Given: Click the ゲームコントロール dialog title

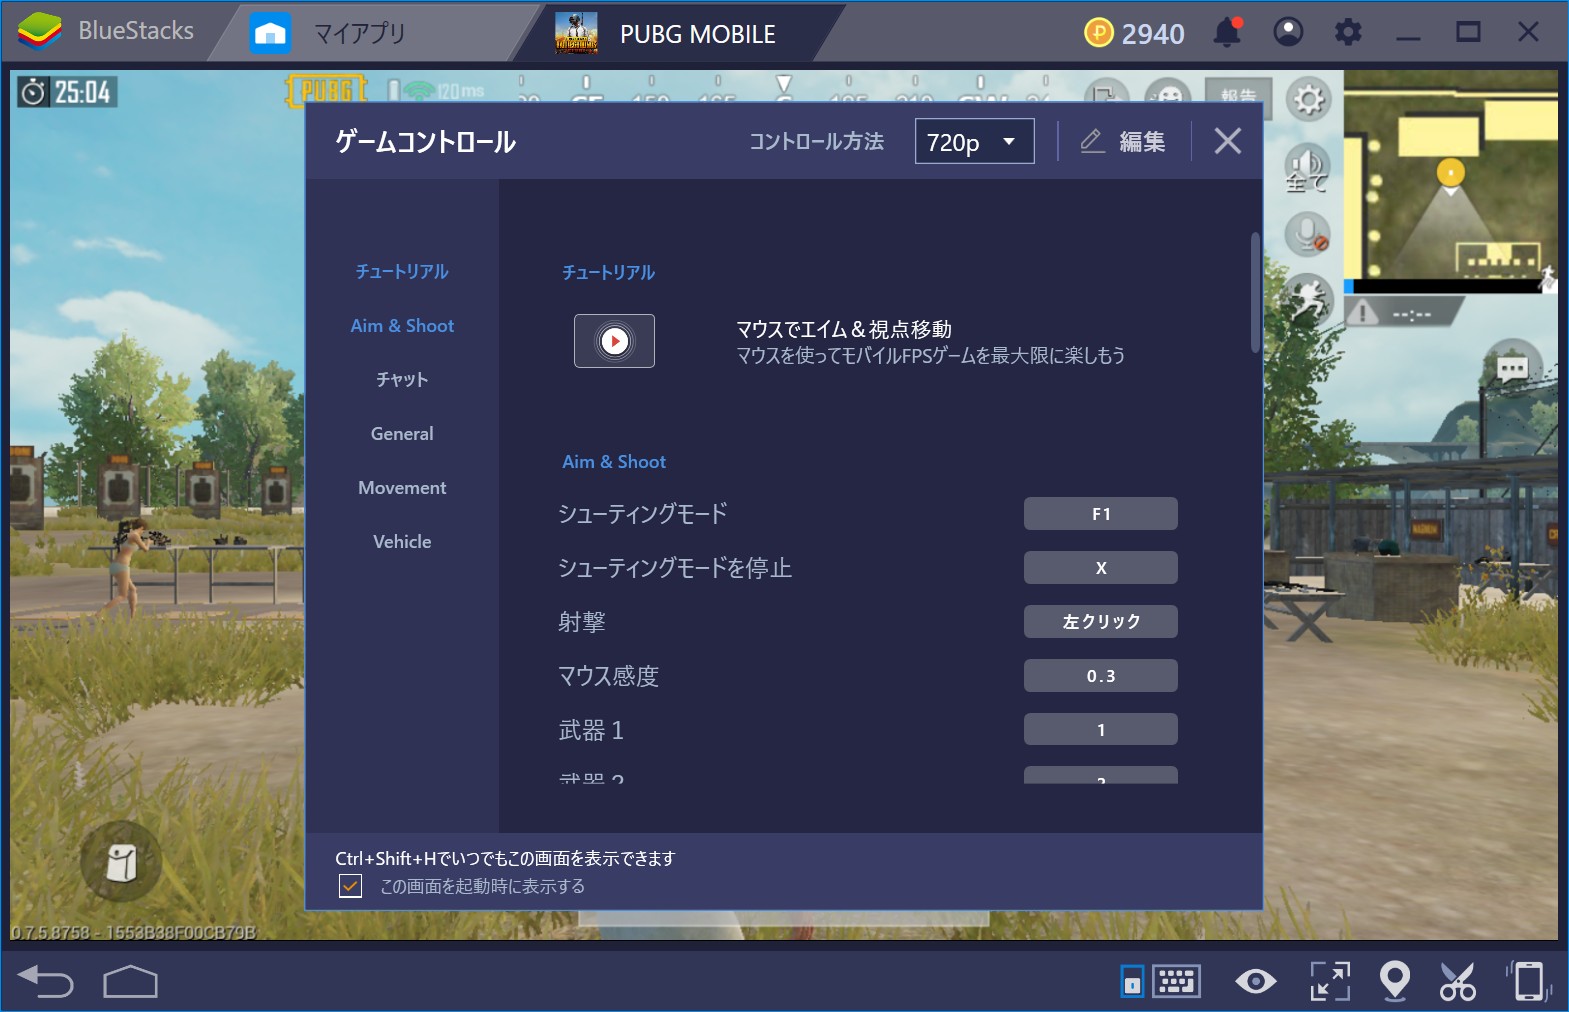Looking at the screenshot, I should (425, 142).
